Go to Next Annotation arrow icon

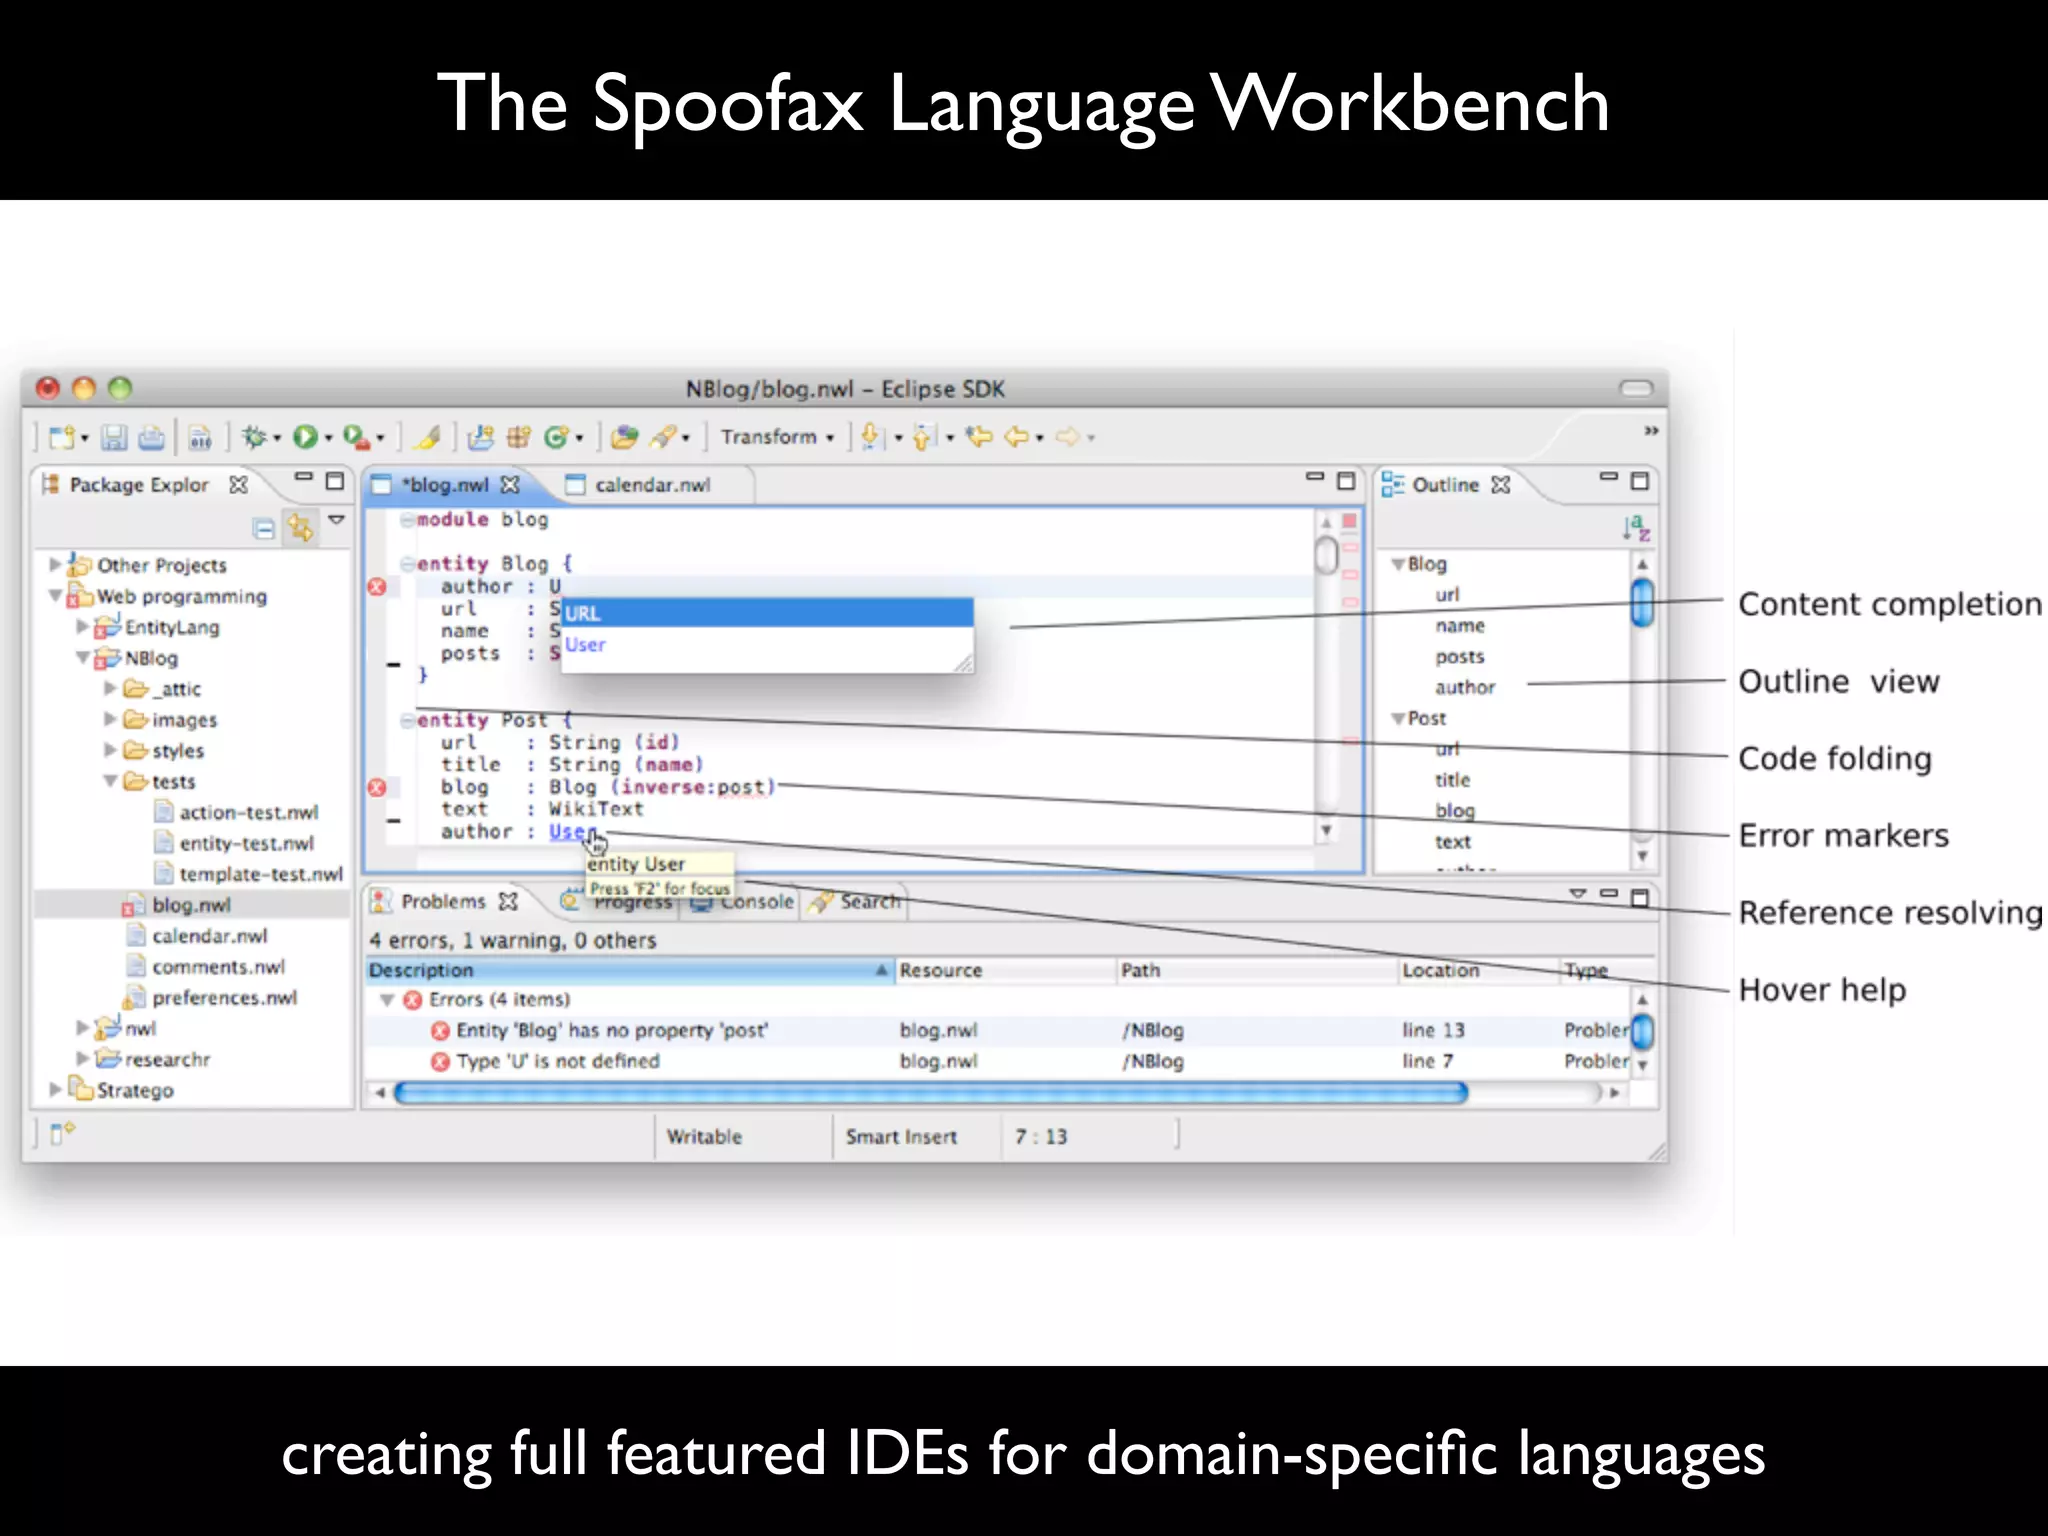[871, 437]
